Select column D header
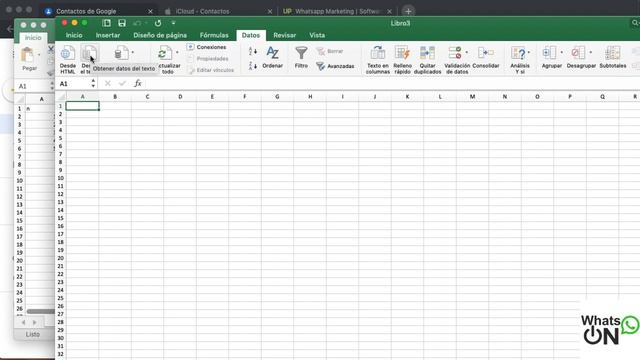640x360 pixels. [180, 97]
